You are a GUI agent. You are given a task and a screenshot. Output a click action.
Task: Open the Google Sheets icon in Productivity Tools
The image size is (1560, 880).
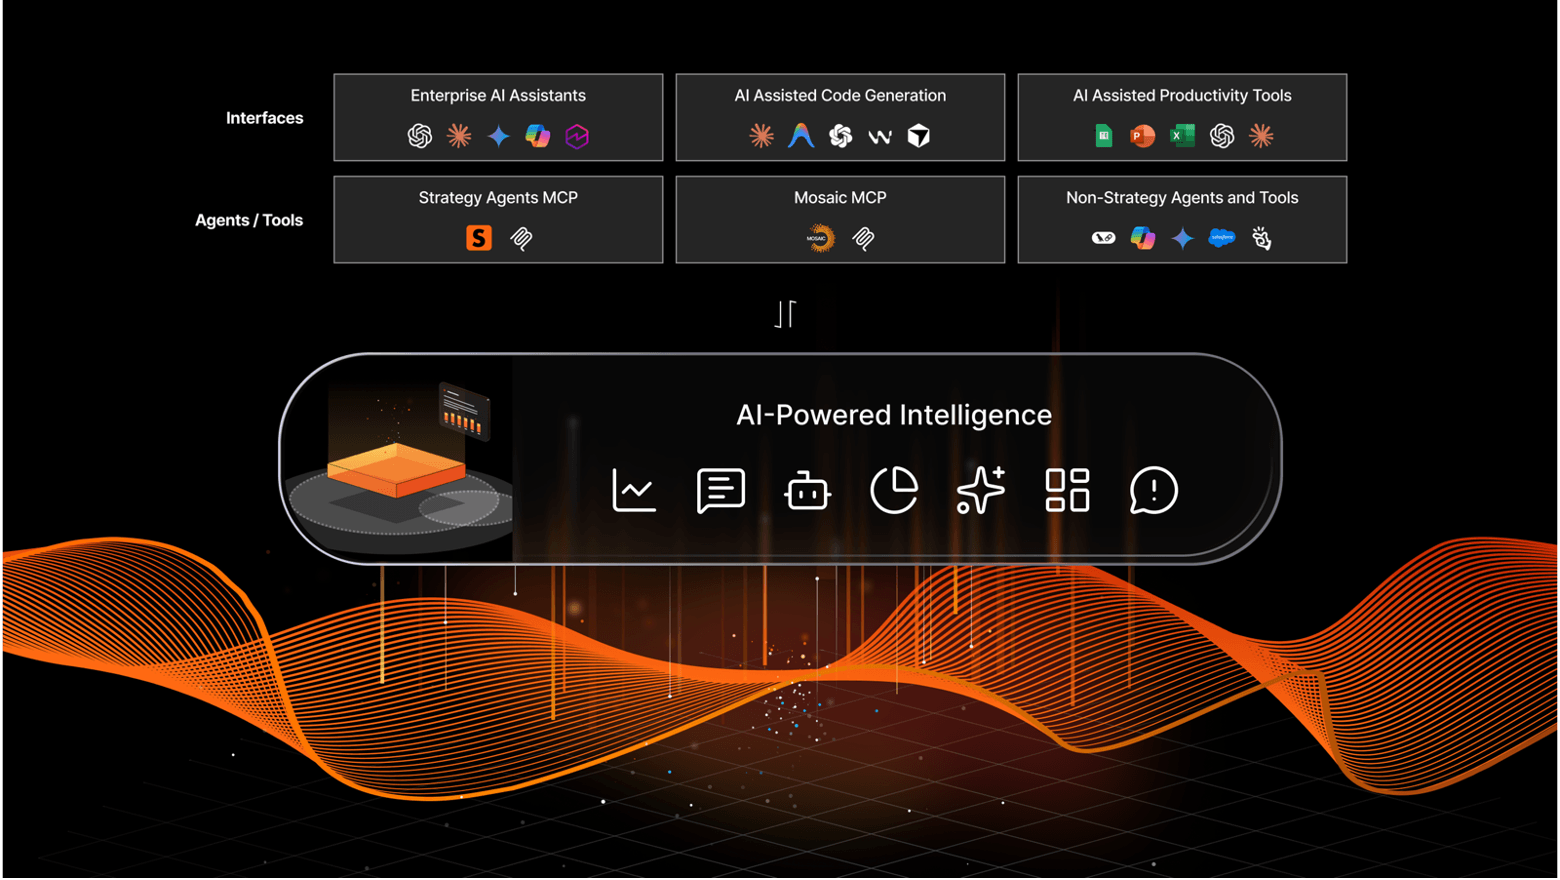pos(1104,136)
